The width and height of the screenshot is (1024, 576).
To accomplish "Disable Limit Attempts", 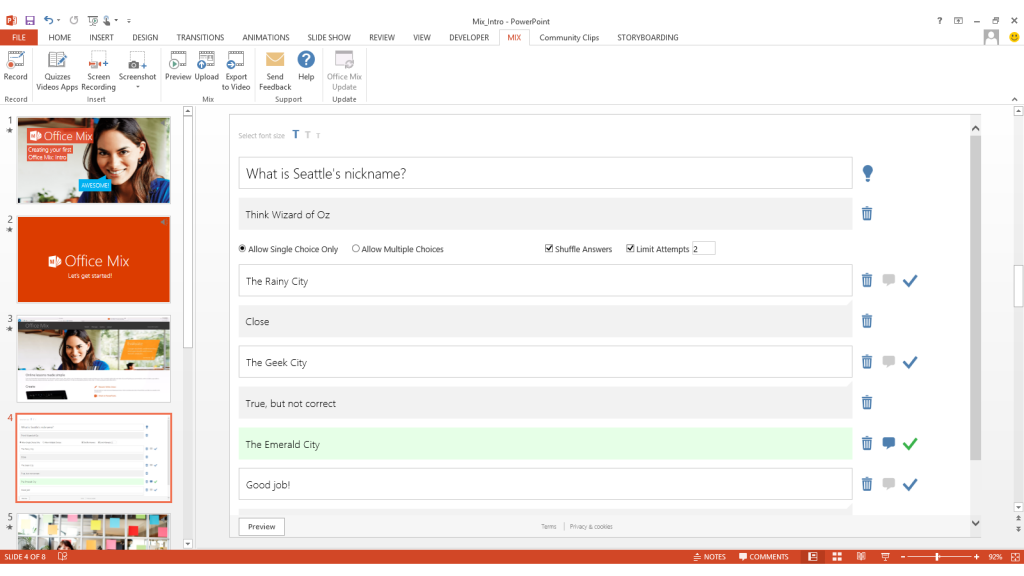I will 631,248.
